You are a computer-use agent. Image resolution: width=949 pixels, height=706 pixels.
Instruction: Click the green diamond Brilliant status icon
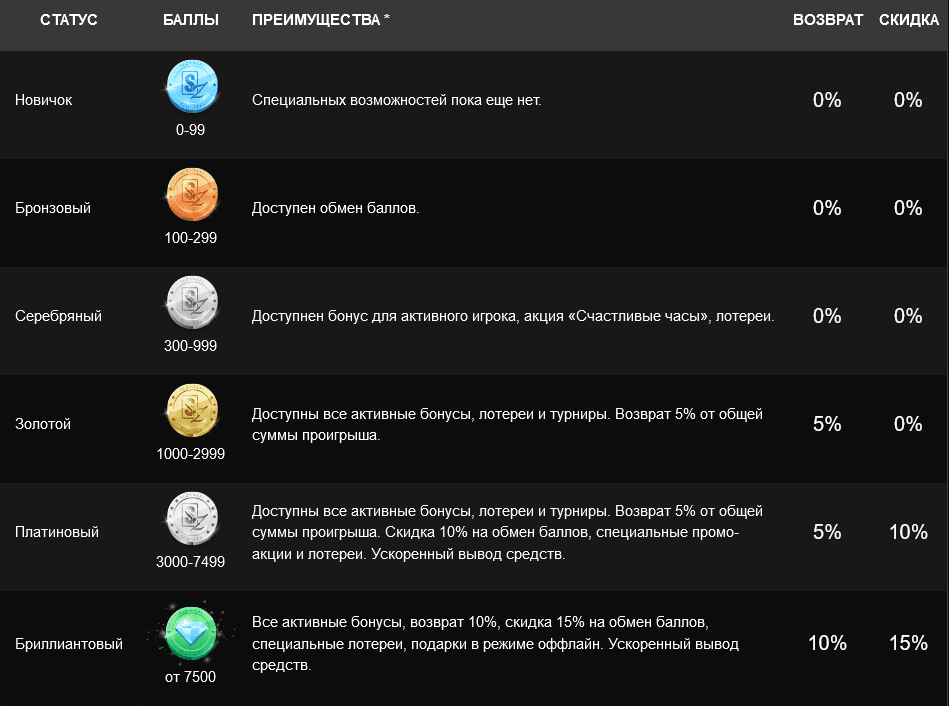(191, 633)
